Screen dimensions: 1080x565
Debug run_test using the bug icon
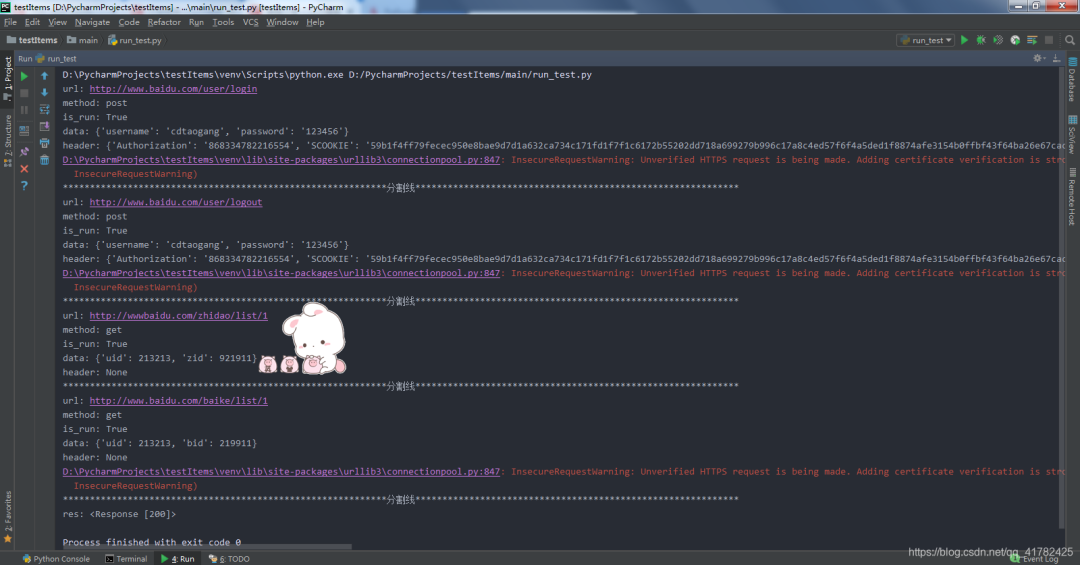(x=981, y=40)
